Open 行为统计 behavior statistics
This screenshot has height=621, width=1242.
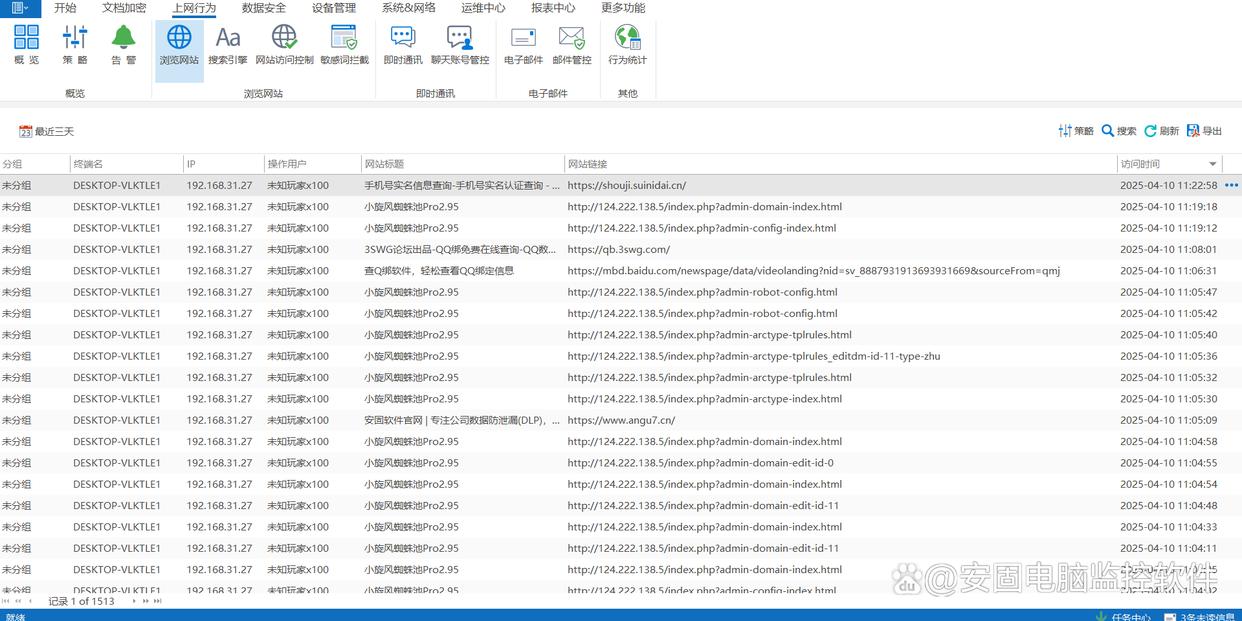pyautogui.click(x=628, y=45)
